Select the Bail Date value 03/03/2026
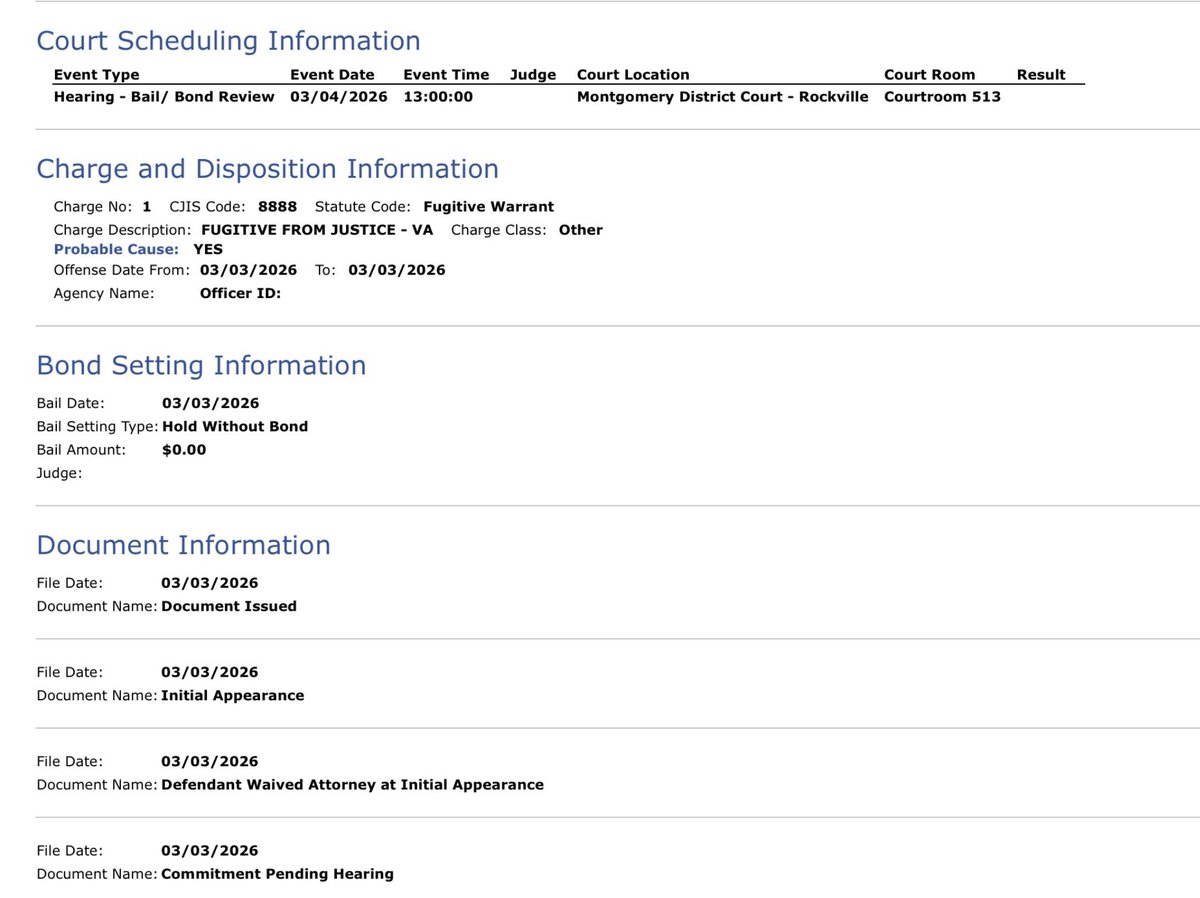This screenshot has height=898, width=1200. tap(210, 404)
